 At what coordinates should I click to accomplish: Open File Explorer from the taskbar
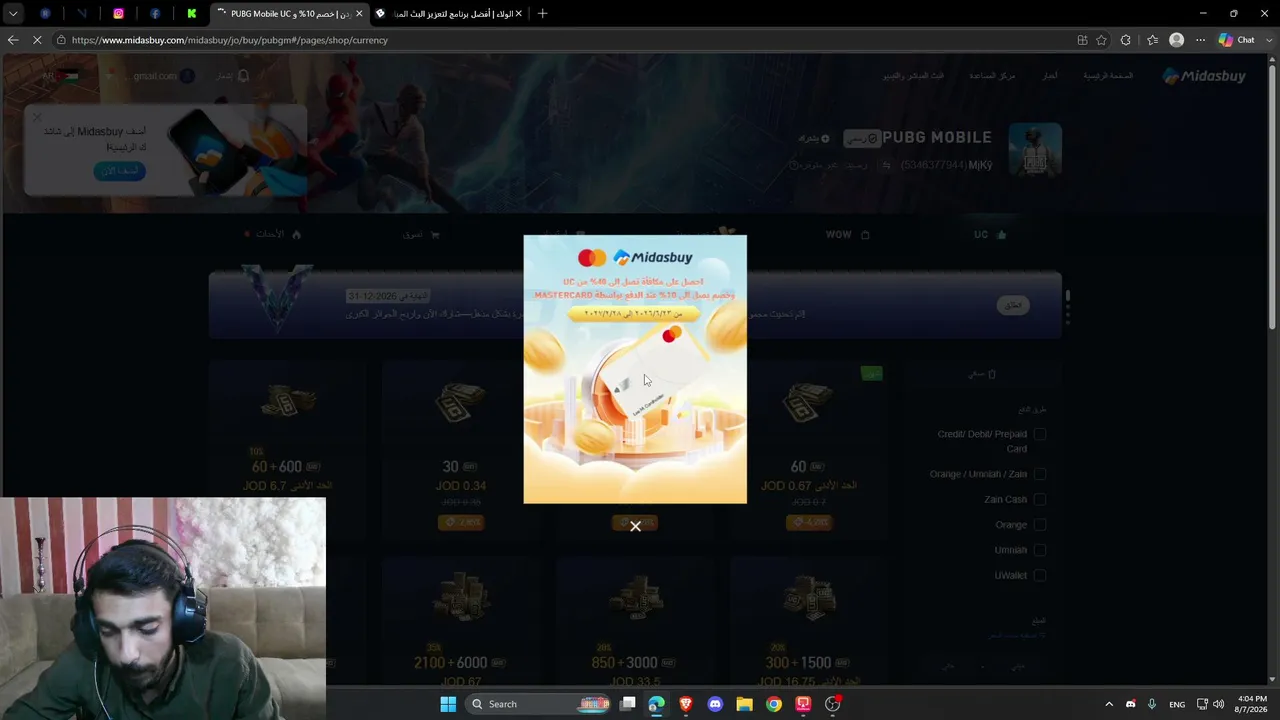coord(745,704)
